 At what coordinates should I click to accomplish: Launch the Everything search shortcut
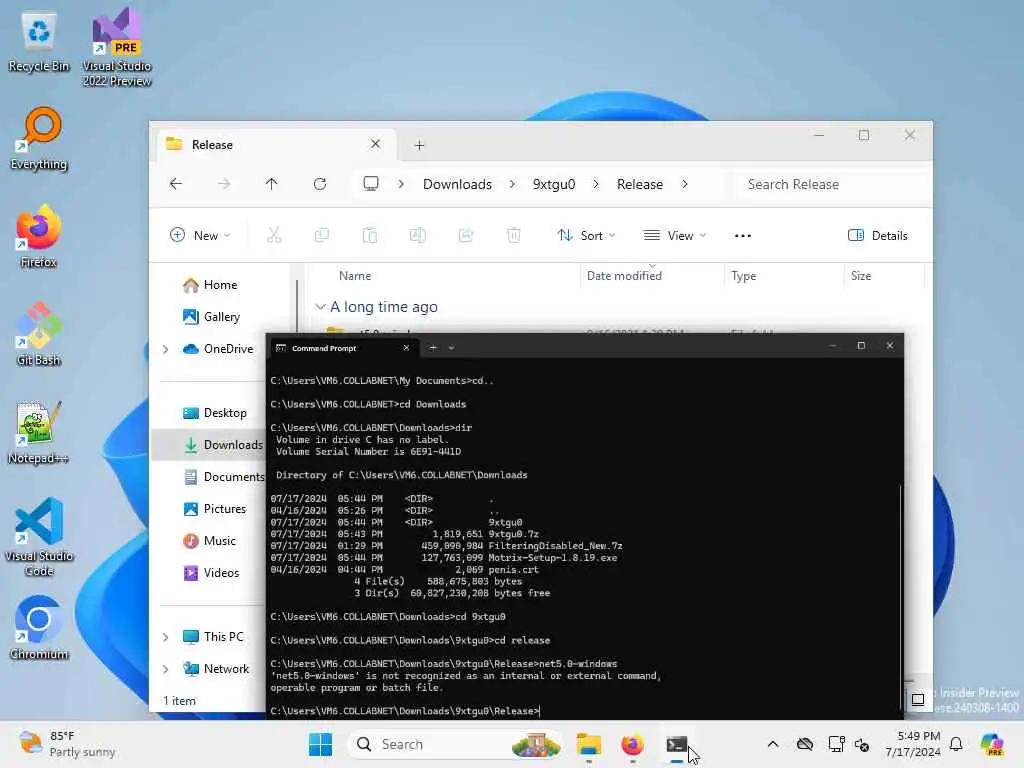tap(39, 138)
